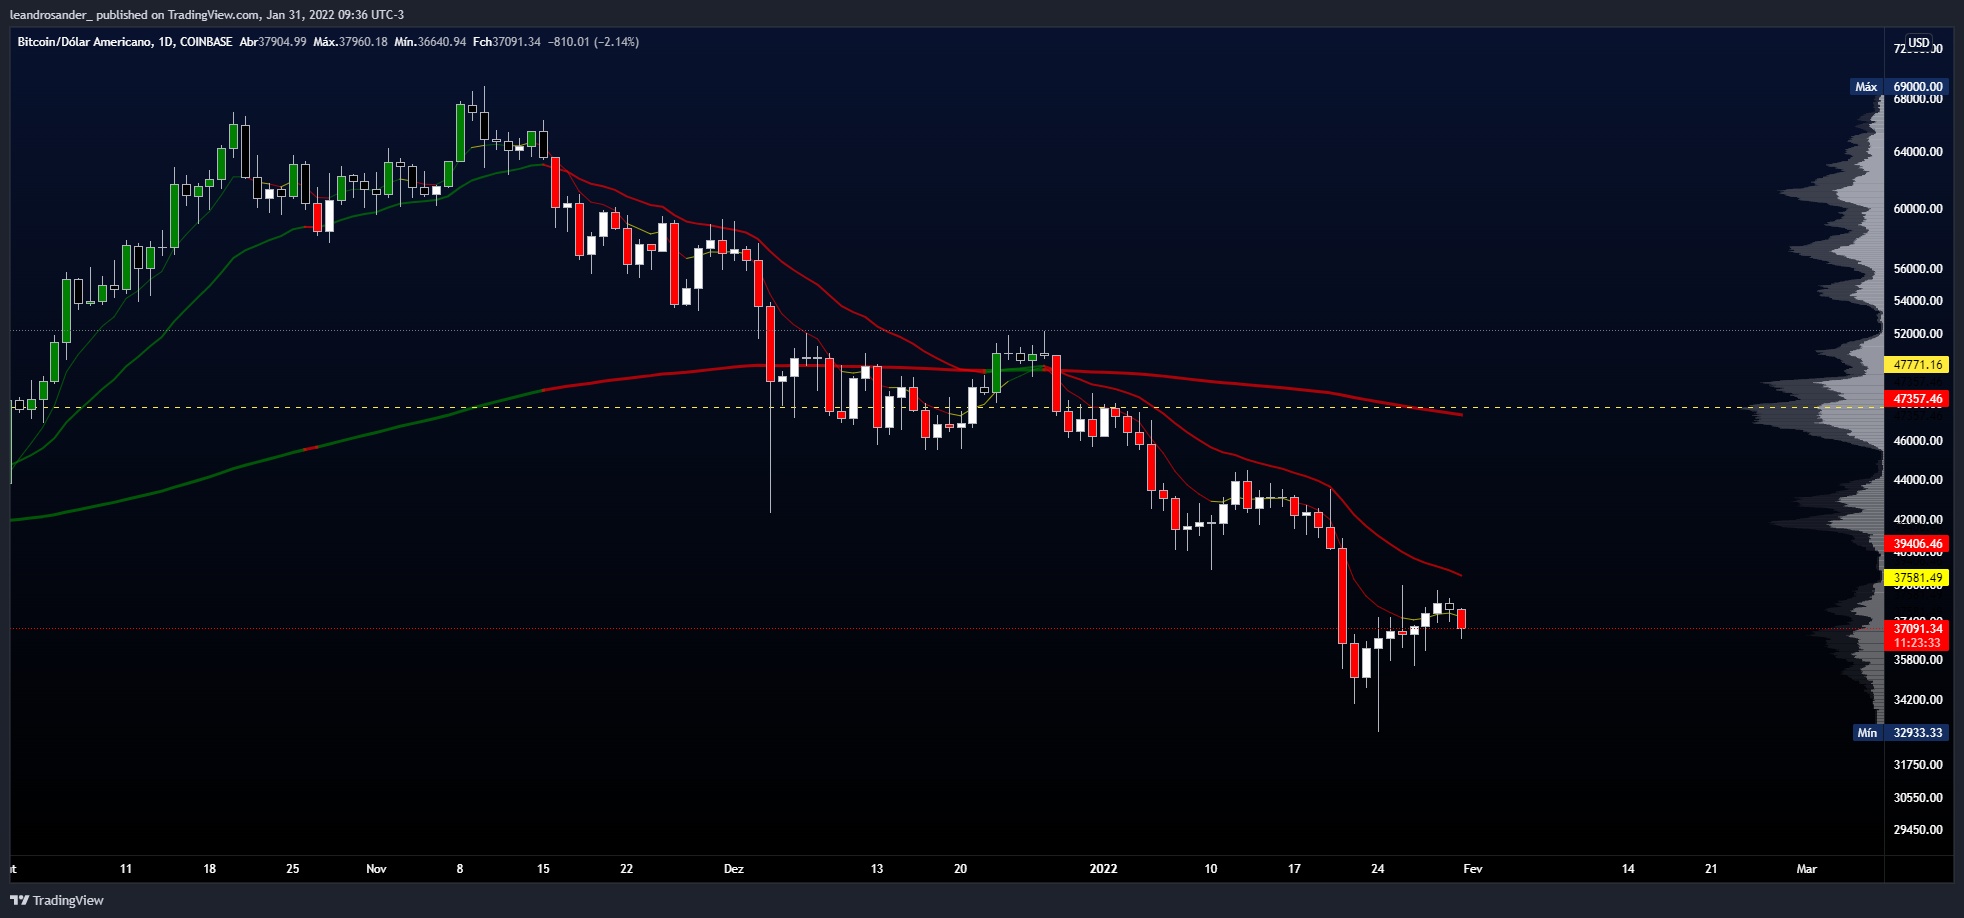Screen dimensions: 1964x918
Task: Click the 2022 label on time axis
Action: tap(1103, 869)
